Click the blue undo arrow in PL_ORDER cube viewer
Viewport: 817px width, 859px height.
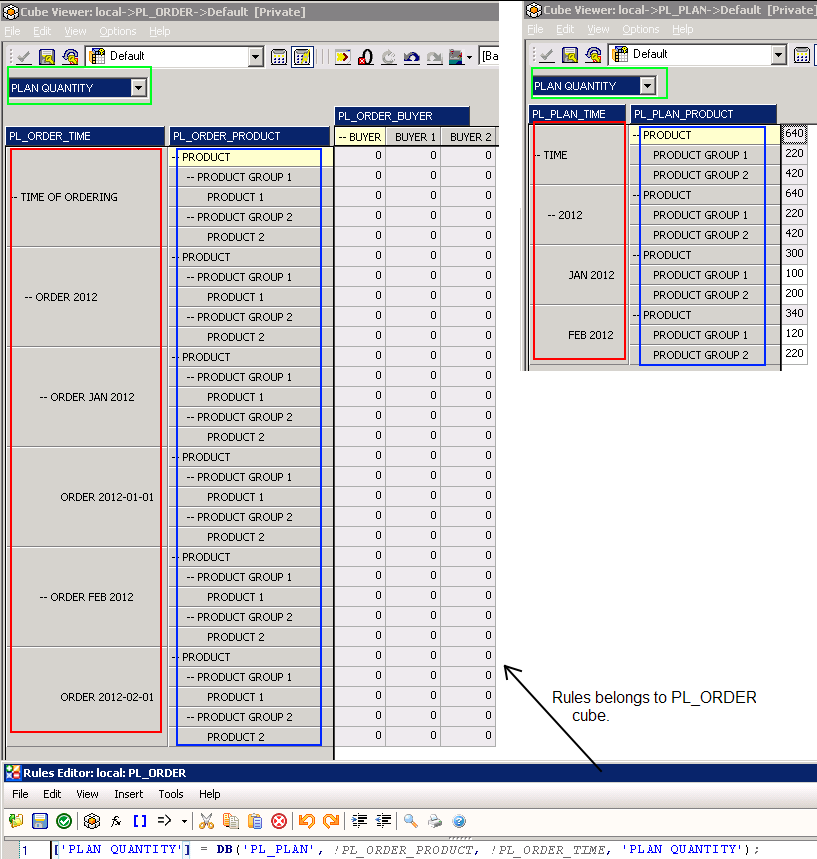(412, 56)
